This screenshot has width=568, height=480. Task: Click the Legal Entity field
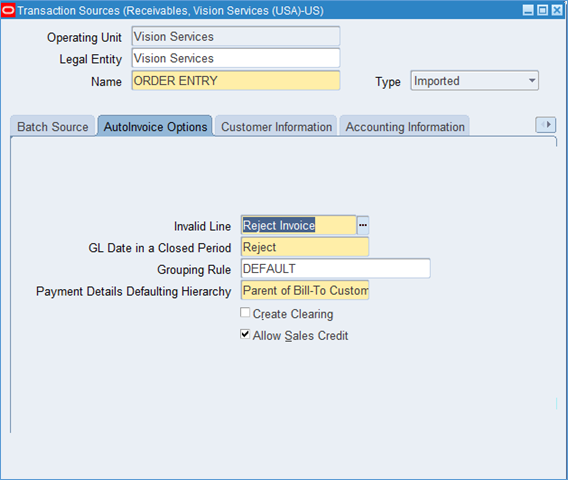[236, 58]
